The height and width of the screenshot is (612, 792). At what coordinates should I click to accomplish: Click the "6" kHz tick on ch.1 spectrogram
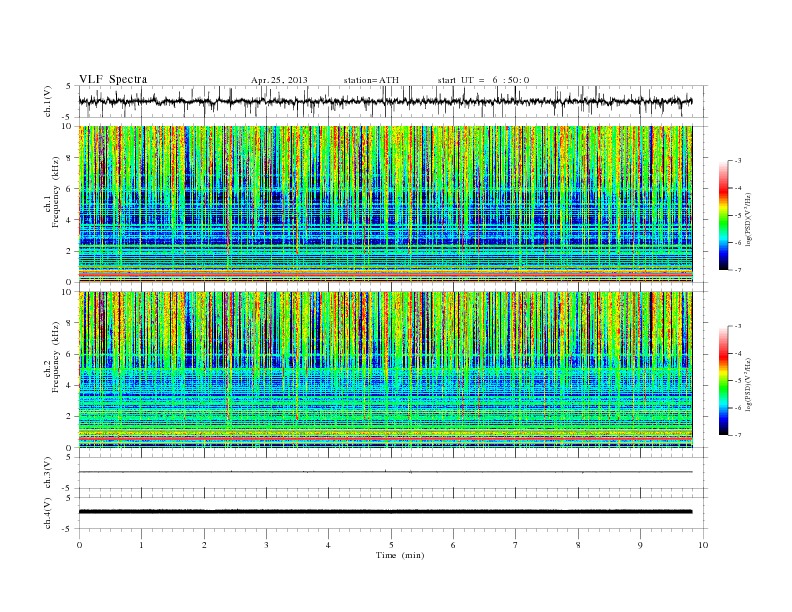click(69, 189)
